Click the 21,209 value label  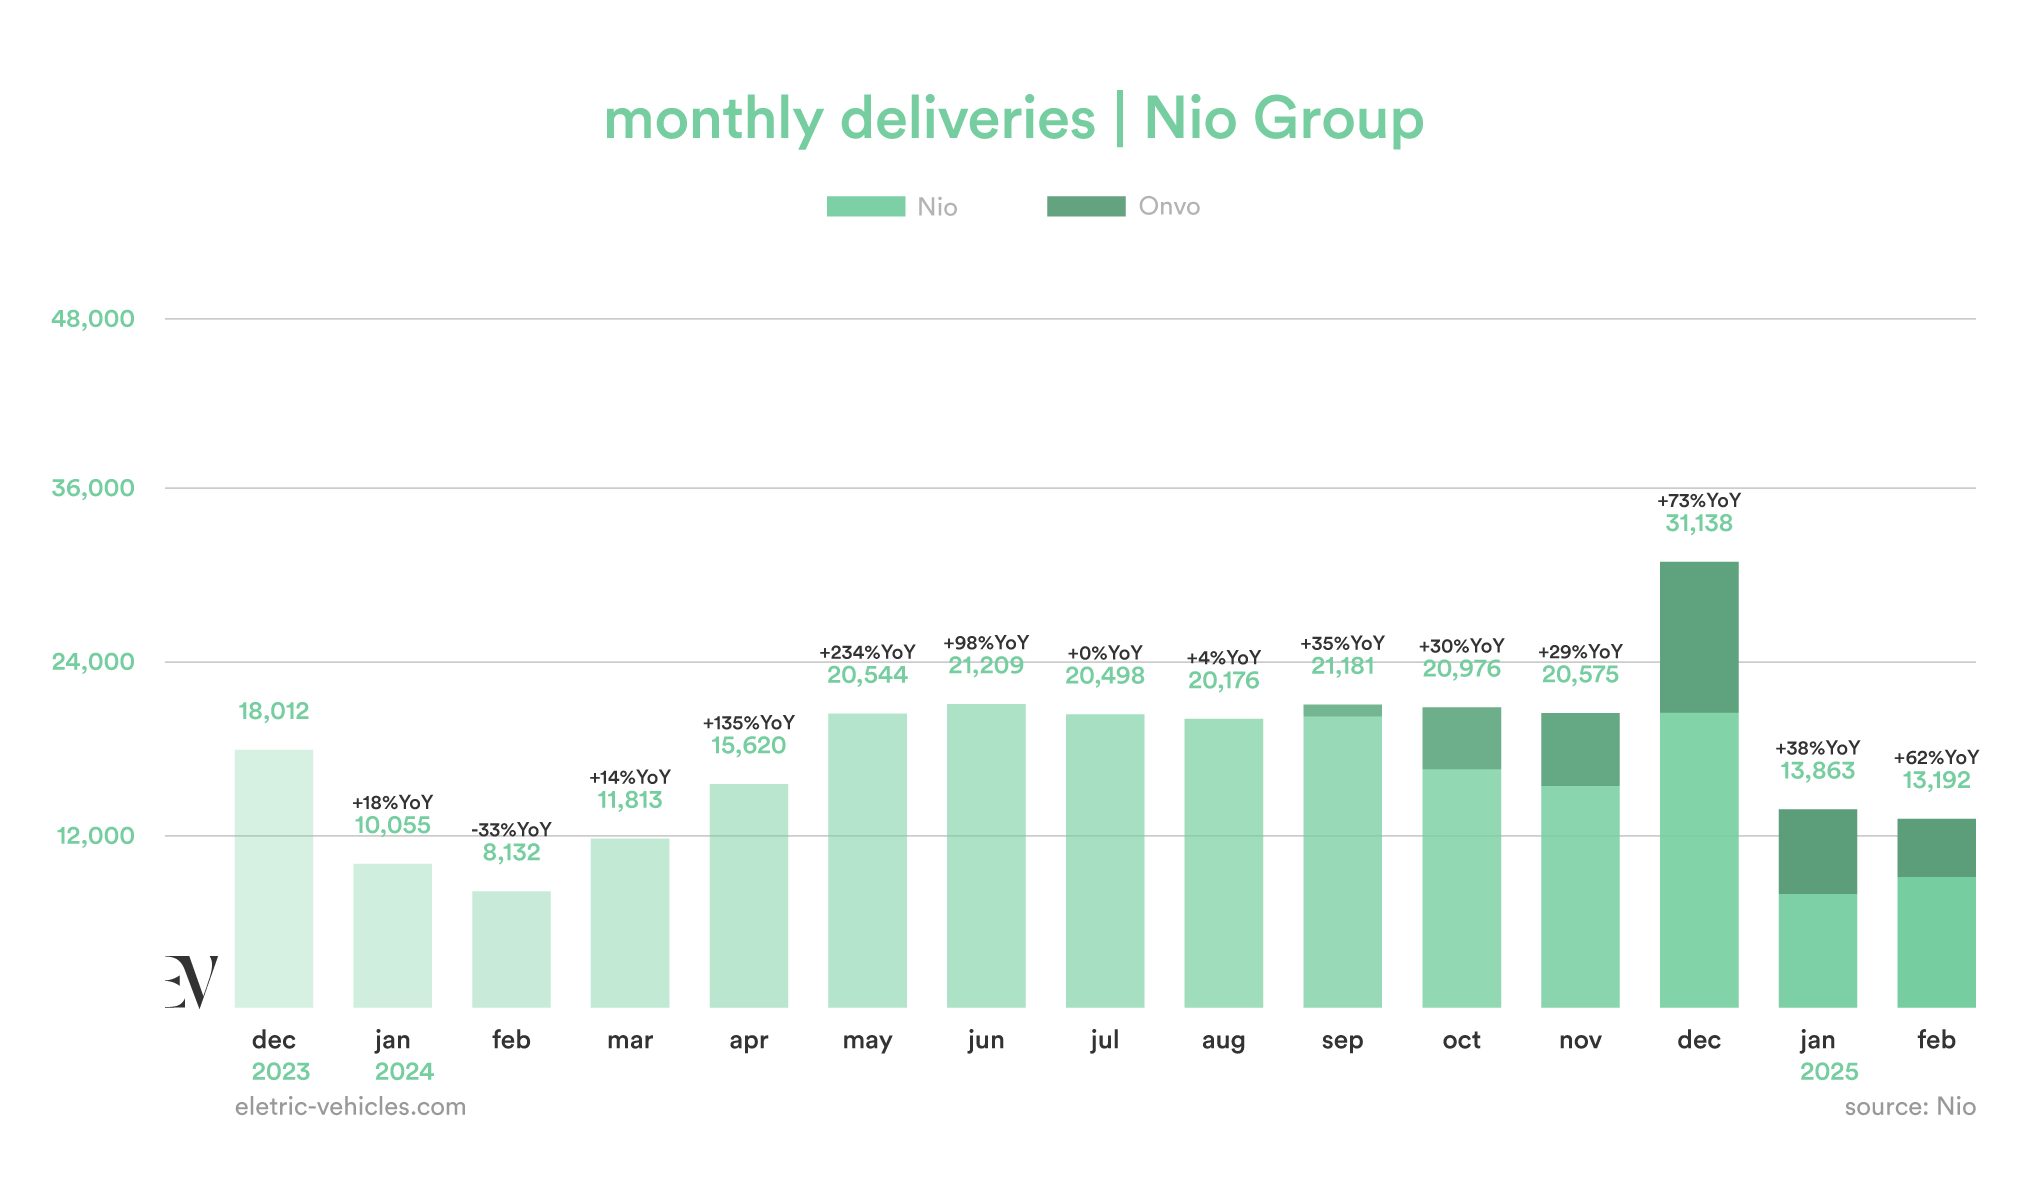click(x=986, y=665)
